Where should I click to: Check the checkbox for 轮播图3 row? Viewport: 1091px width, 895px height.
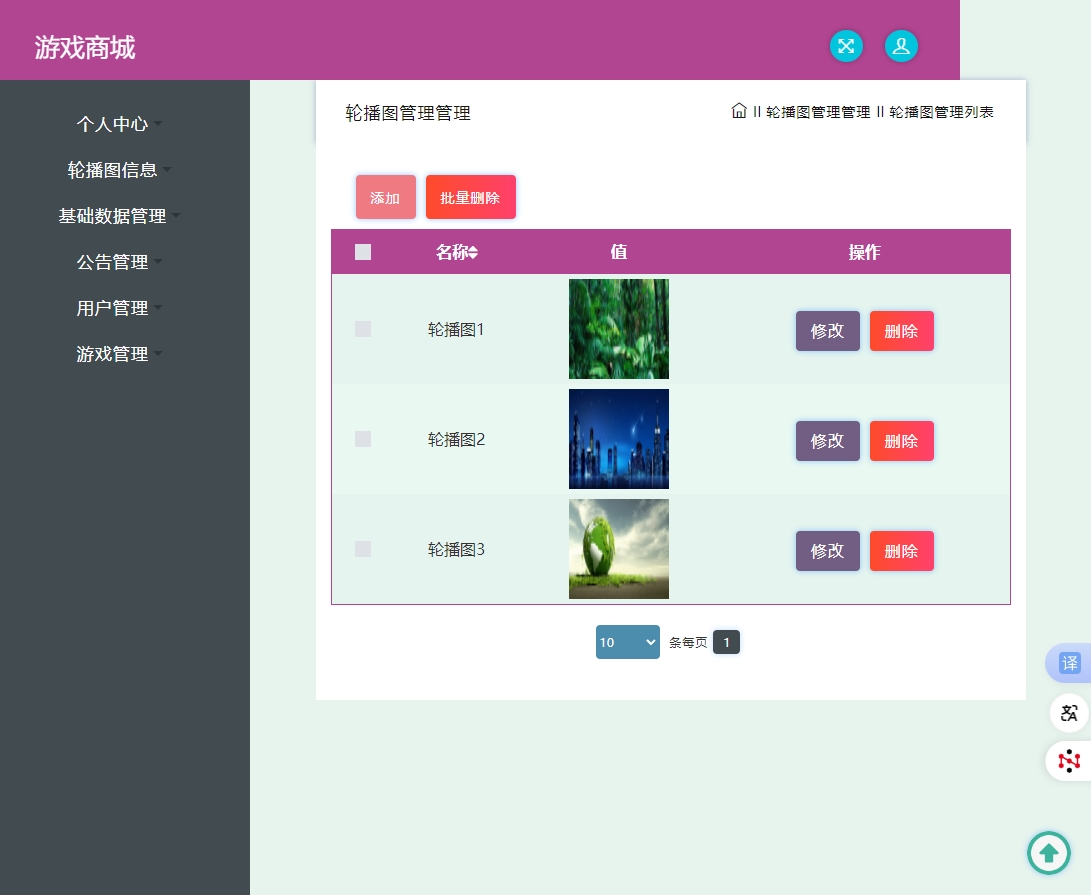[x=363, y=549]
